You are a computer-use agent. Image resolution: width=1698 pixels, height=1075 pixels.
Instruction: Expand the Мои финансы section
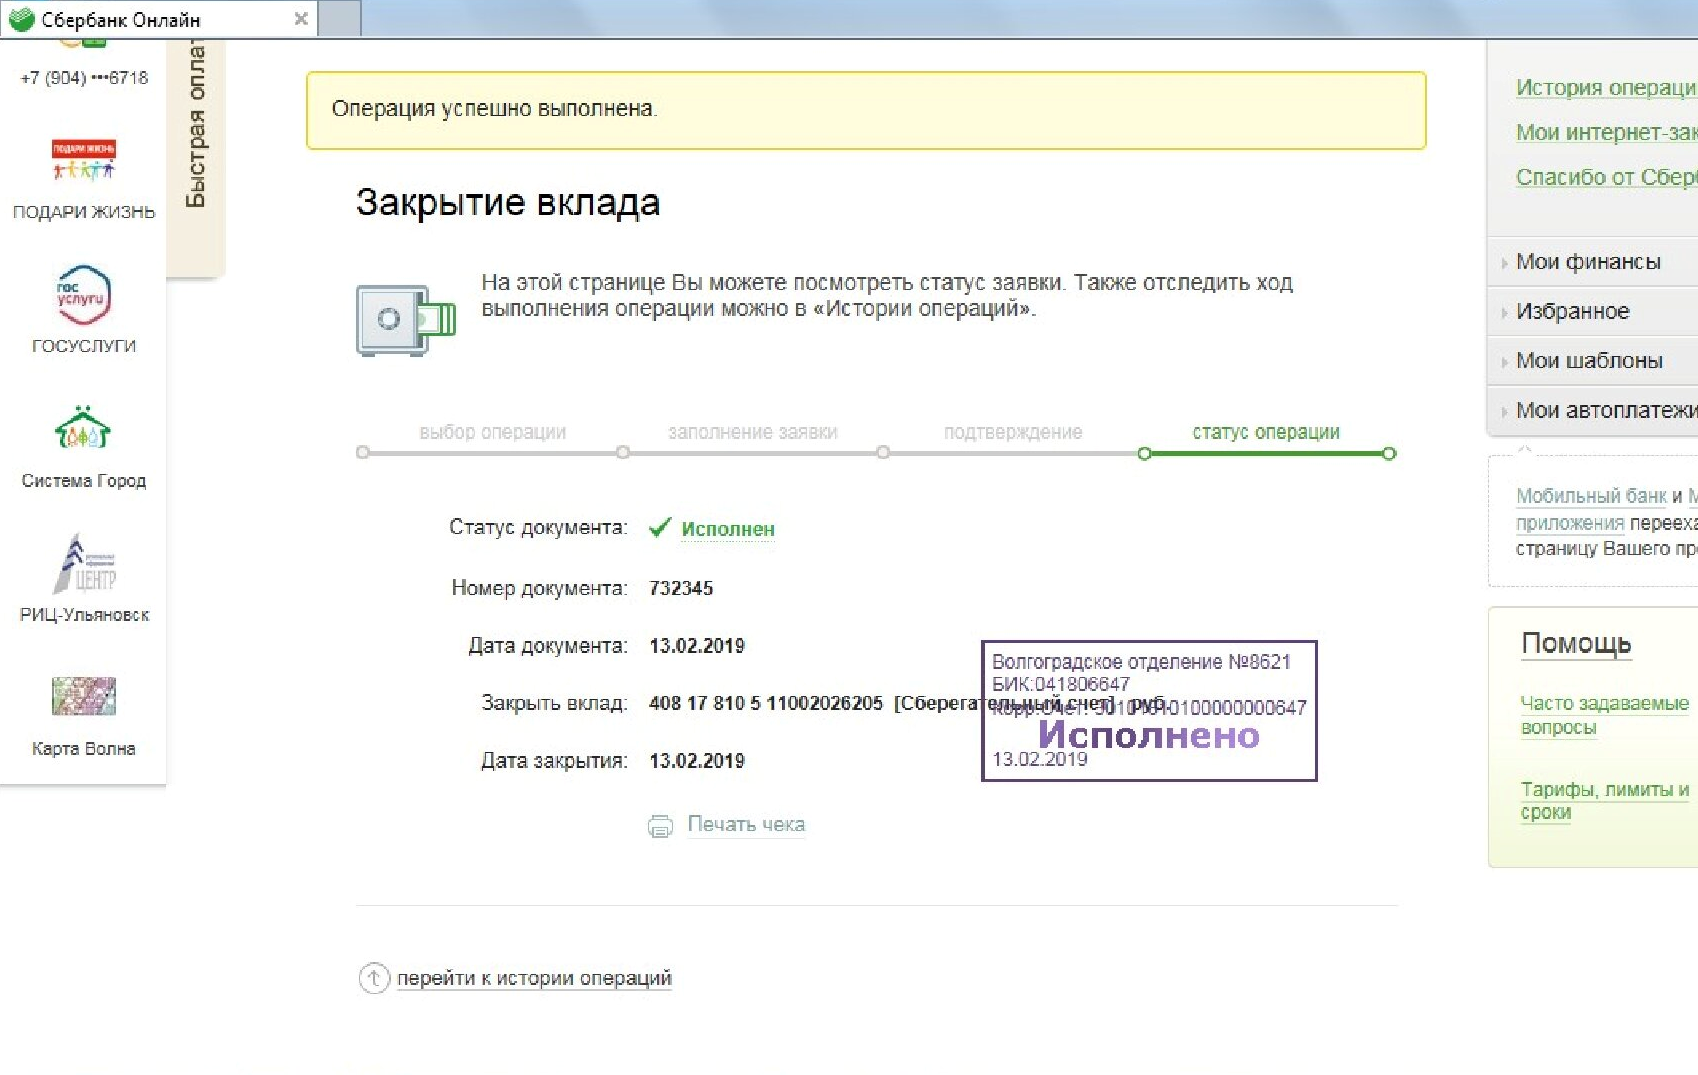(1593, 262)
